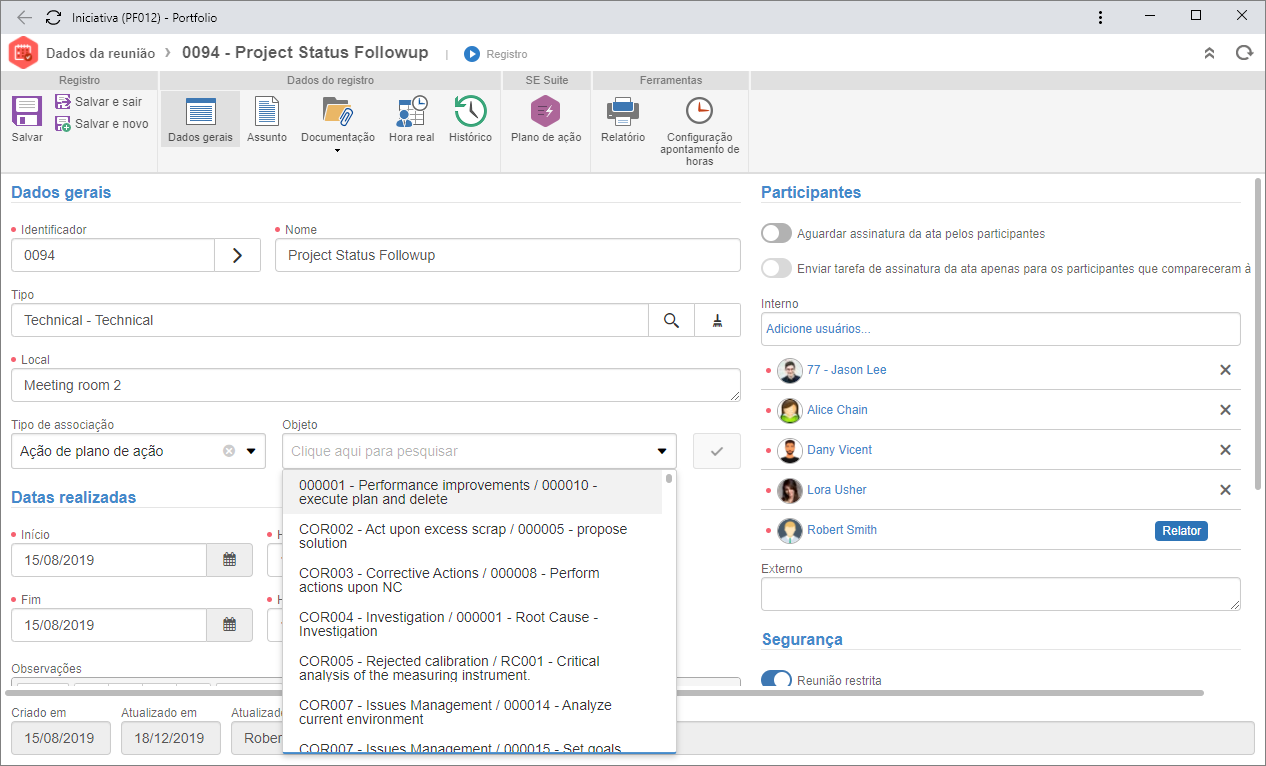This screenshot has height=766, width=1266.
Task: Open Plano de ação
Action: 546,119
